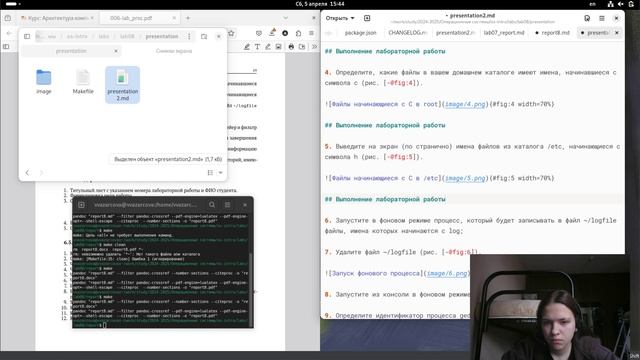Open the file manager view options dropdown
The width and height of the screenshot is (640, 360).
point(220,173)
